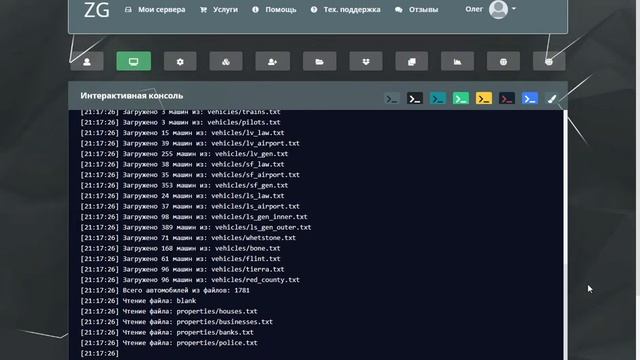Open the area chart statistics button
This screenshot has width=640, height=360.
click(458, 62)
